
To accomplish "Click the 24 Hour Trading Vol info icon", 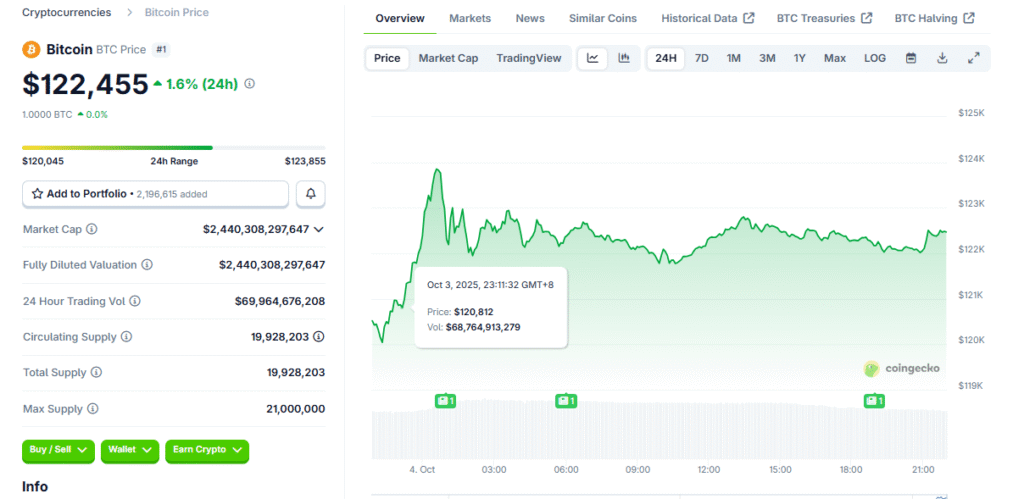I will 135,301.
